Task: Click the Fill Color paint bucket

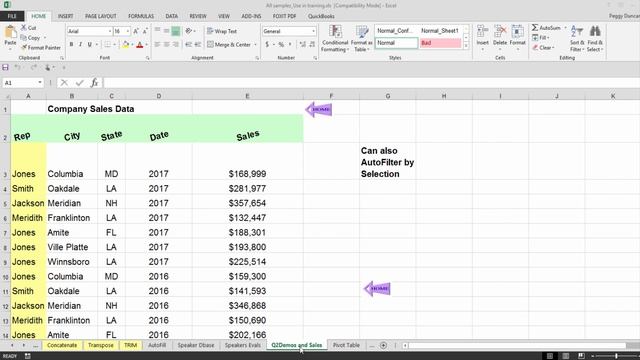Action: 125,44
